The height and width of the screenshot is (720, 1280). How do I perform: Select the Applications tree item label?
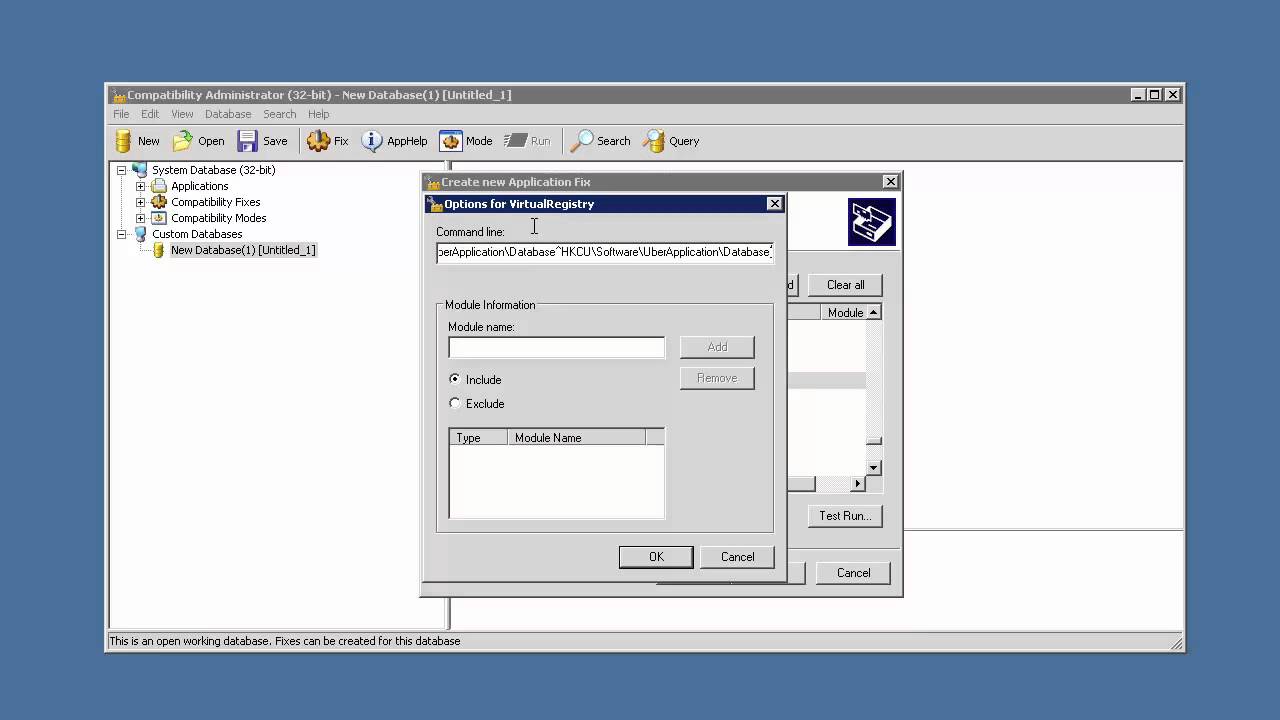199,186
